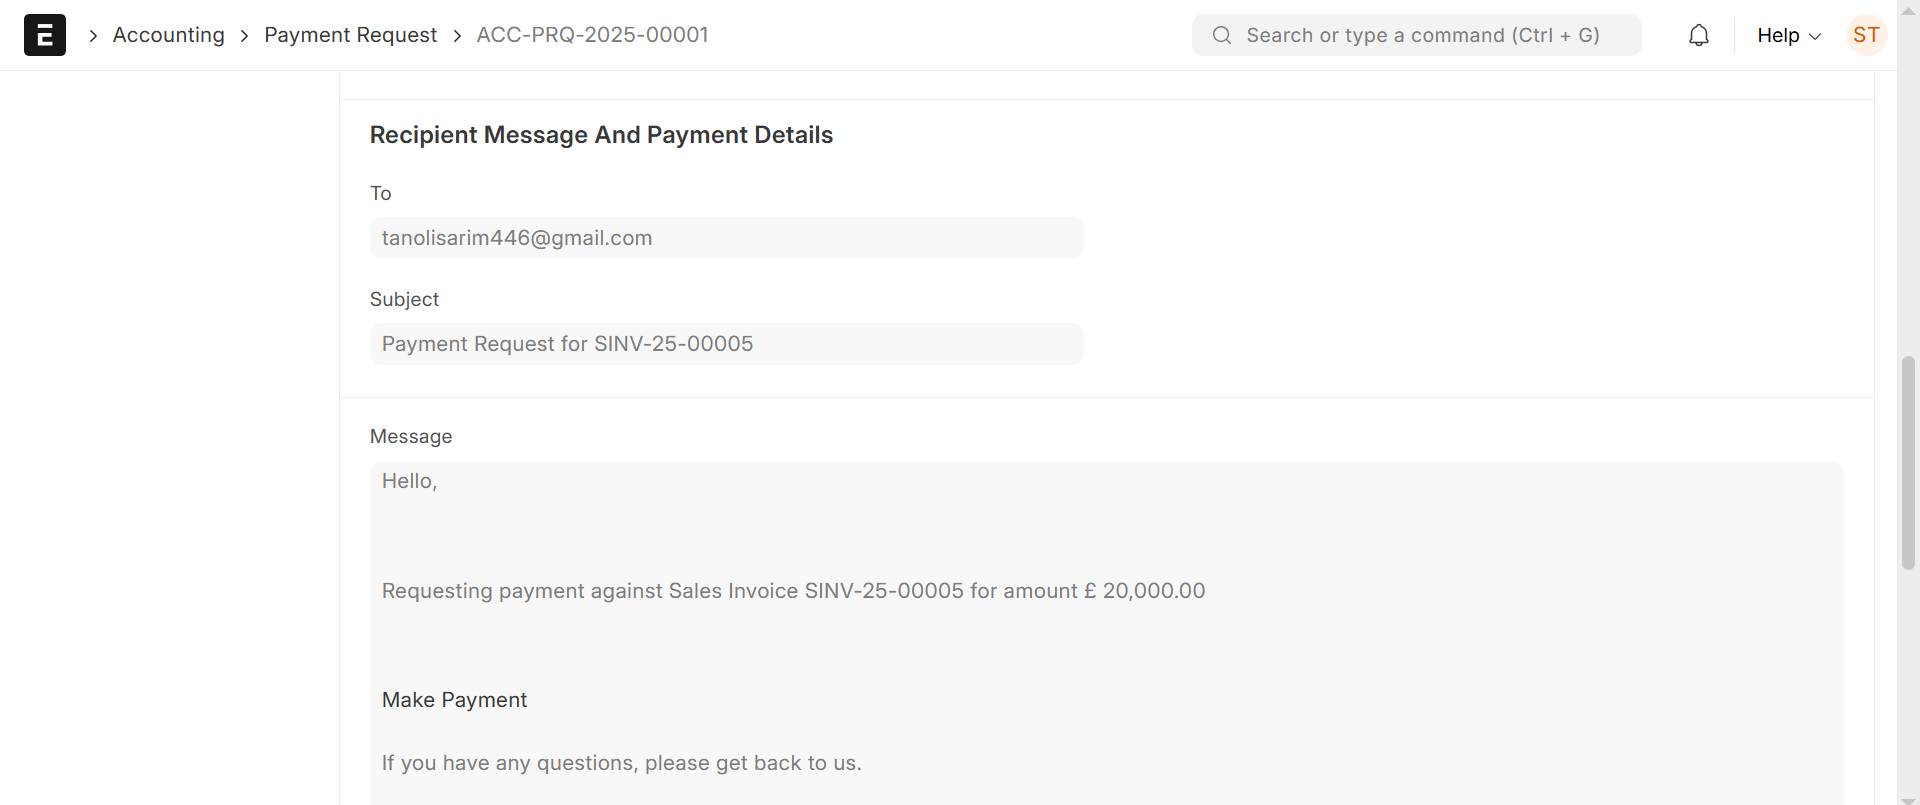Collapse Recipient Message And Payment Details section
Screen dimensions: 1920x805
[x=601, y=135]
